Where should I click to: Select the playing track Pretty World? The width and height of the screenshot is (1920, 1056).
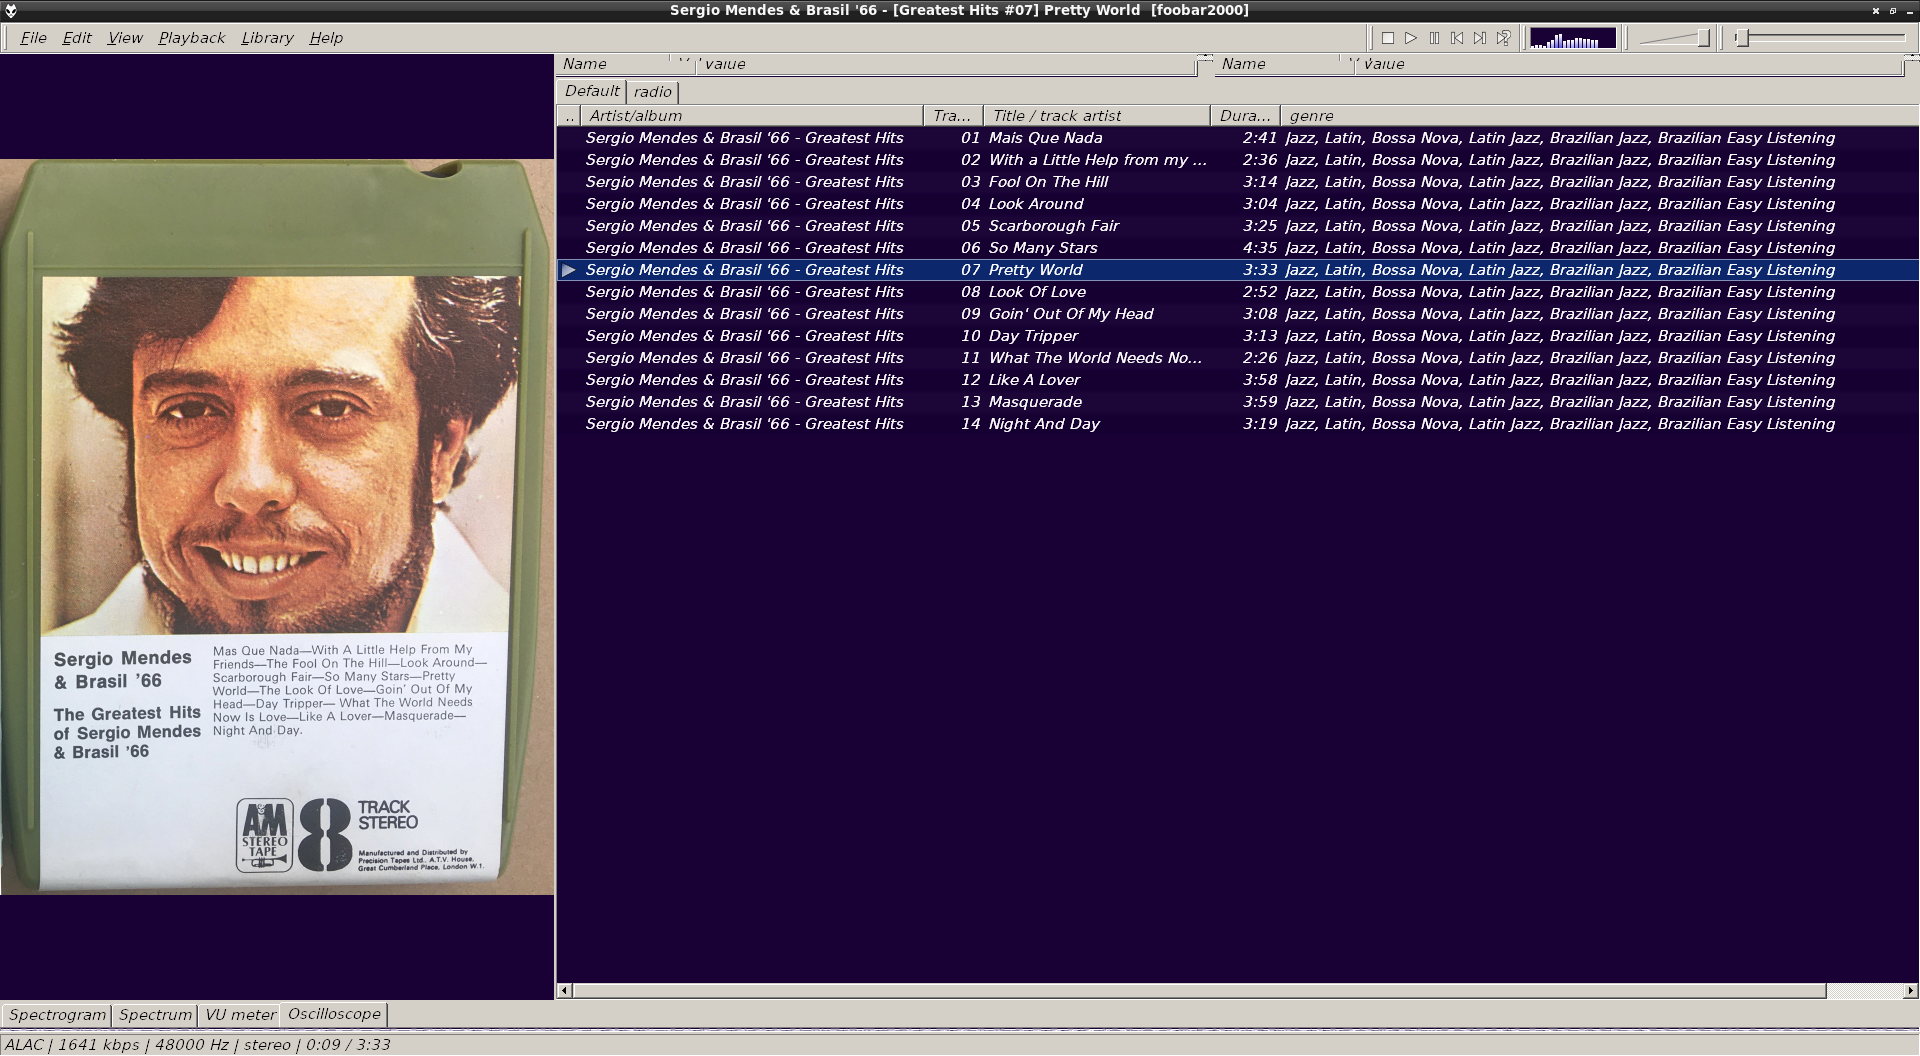point(1237,270)
